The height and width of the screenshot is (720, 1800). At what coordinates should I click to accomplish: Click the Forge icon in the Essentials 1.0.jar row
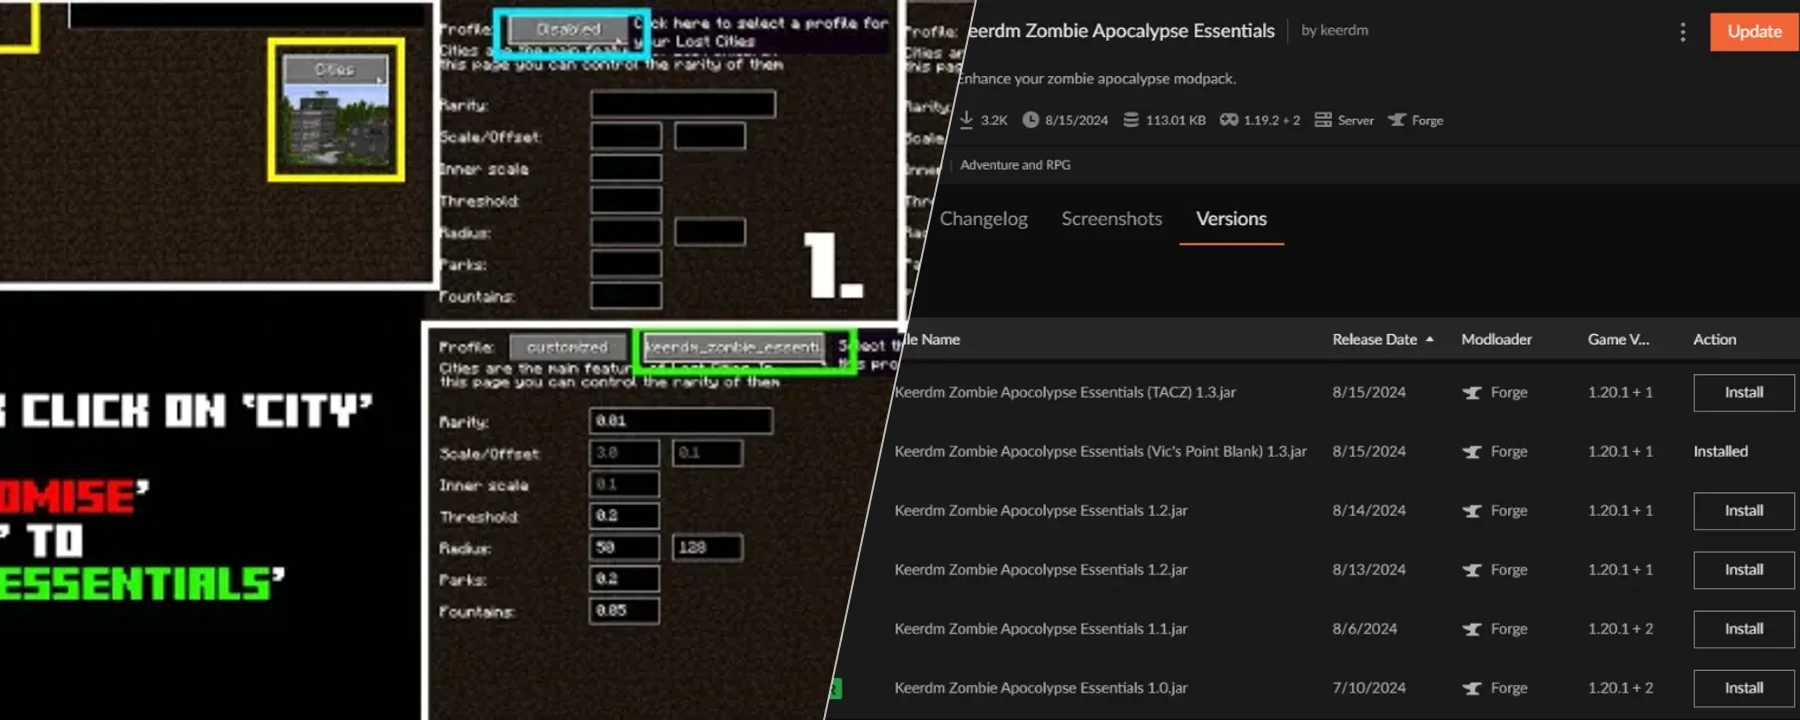click(1471, 688)
